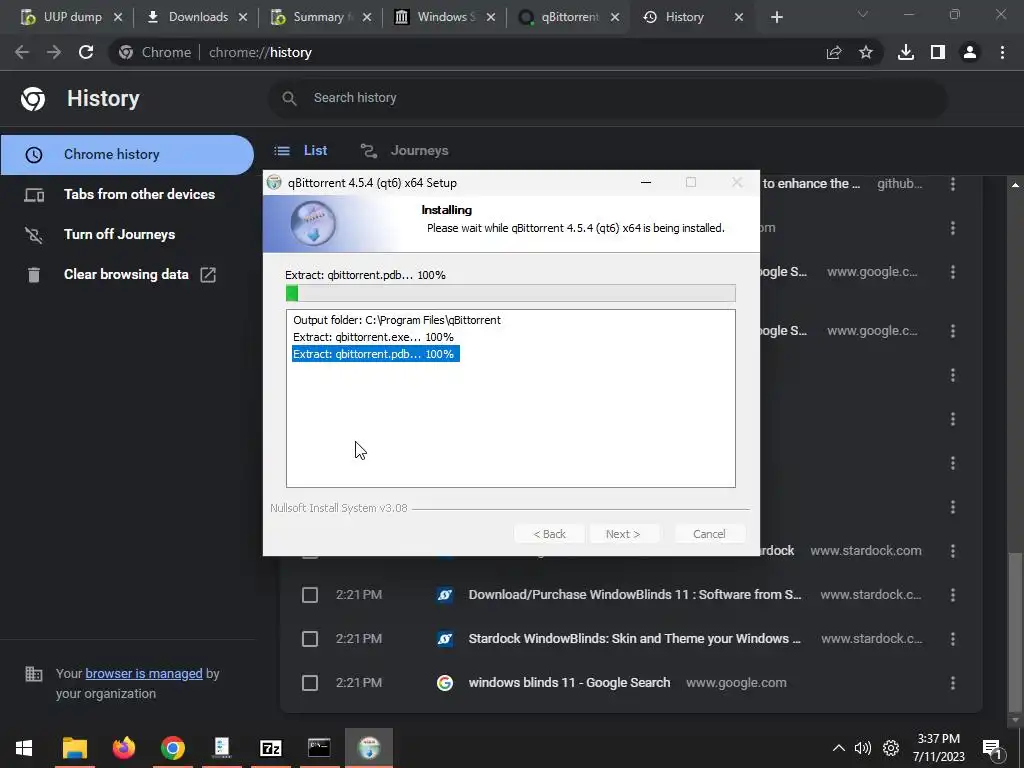Select highlighted 'Extract: qbittorrent.pdb... 100%' log line
This screenshot has width=1024, height=768.
[x=376, y=354]
